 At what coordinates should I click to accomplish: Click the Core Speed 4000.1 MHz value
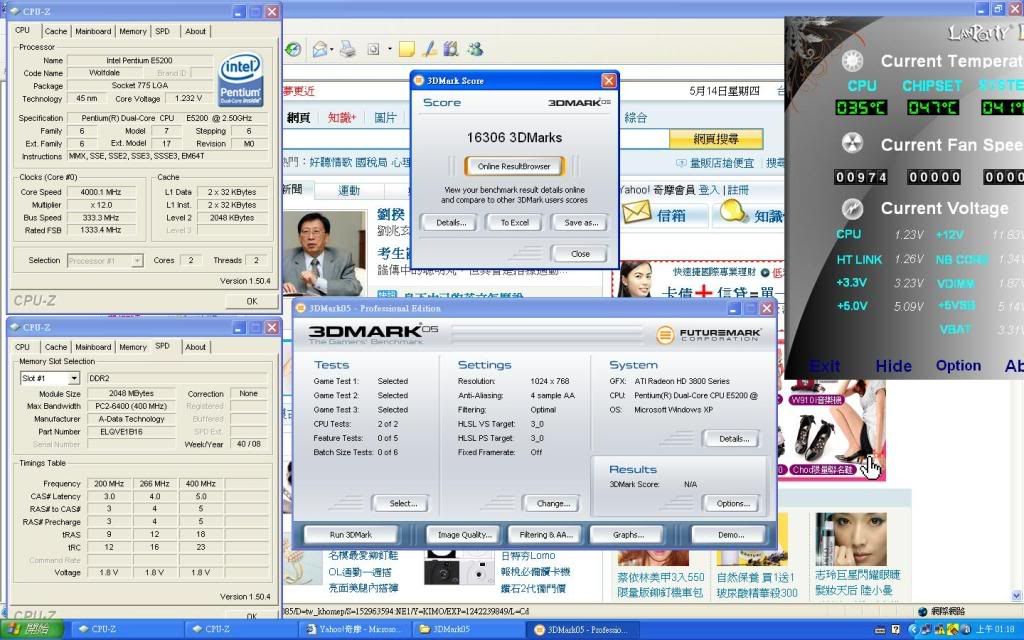tap(101, 192)
